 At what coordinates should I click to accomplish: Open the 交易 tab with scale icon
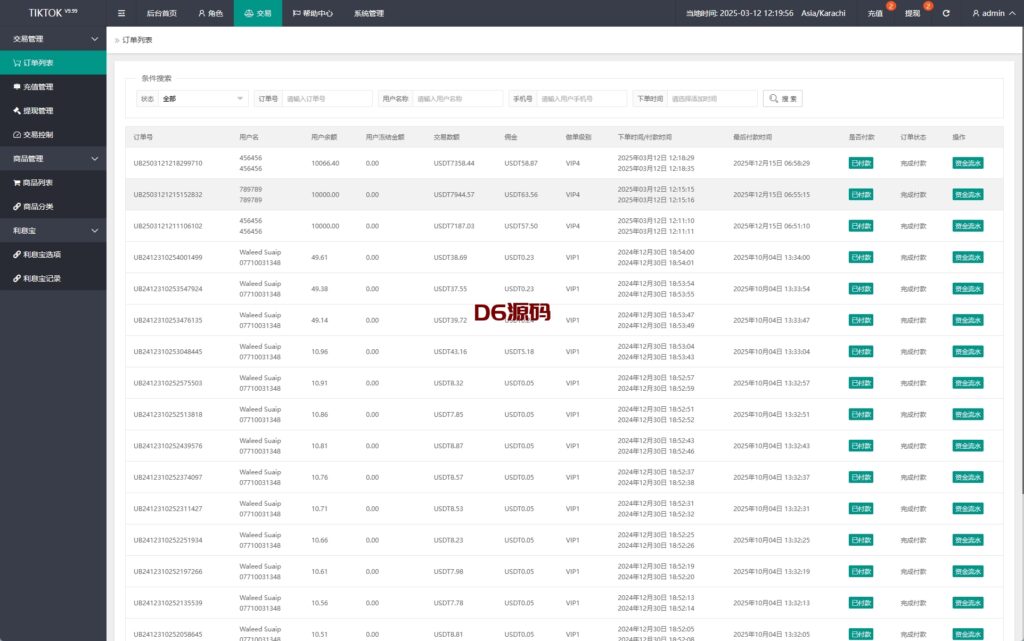[258, 13]
